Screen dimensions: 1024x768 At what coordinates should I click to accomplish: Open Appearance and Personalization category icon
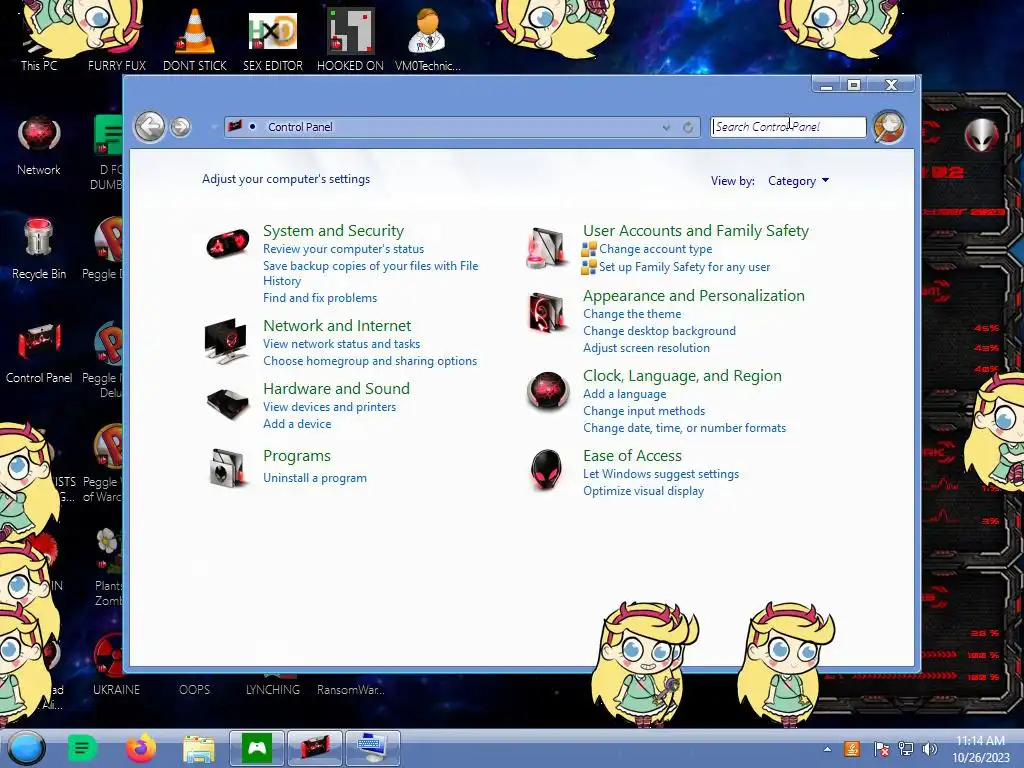pyautogui.click(x=547, y=312)
